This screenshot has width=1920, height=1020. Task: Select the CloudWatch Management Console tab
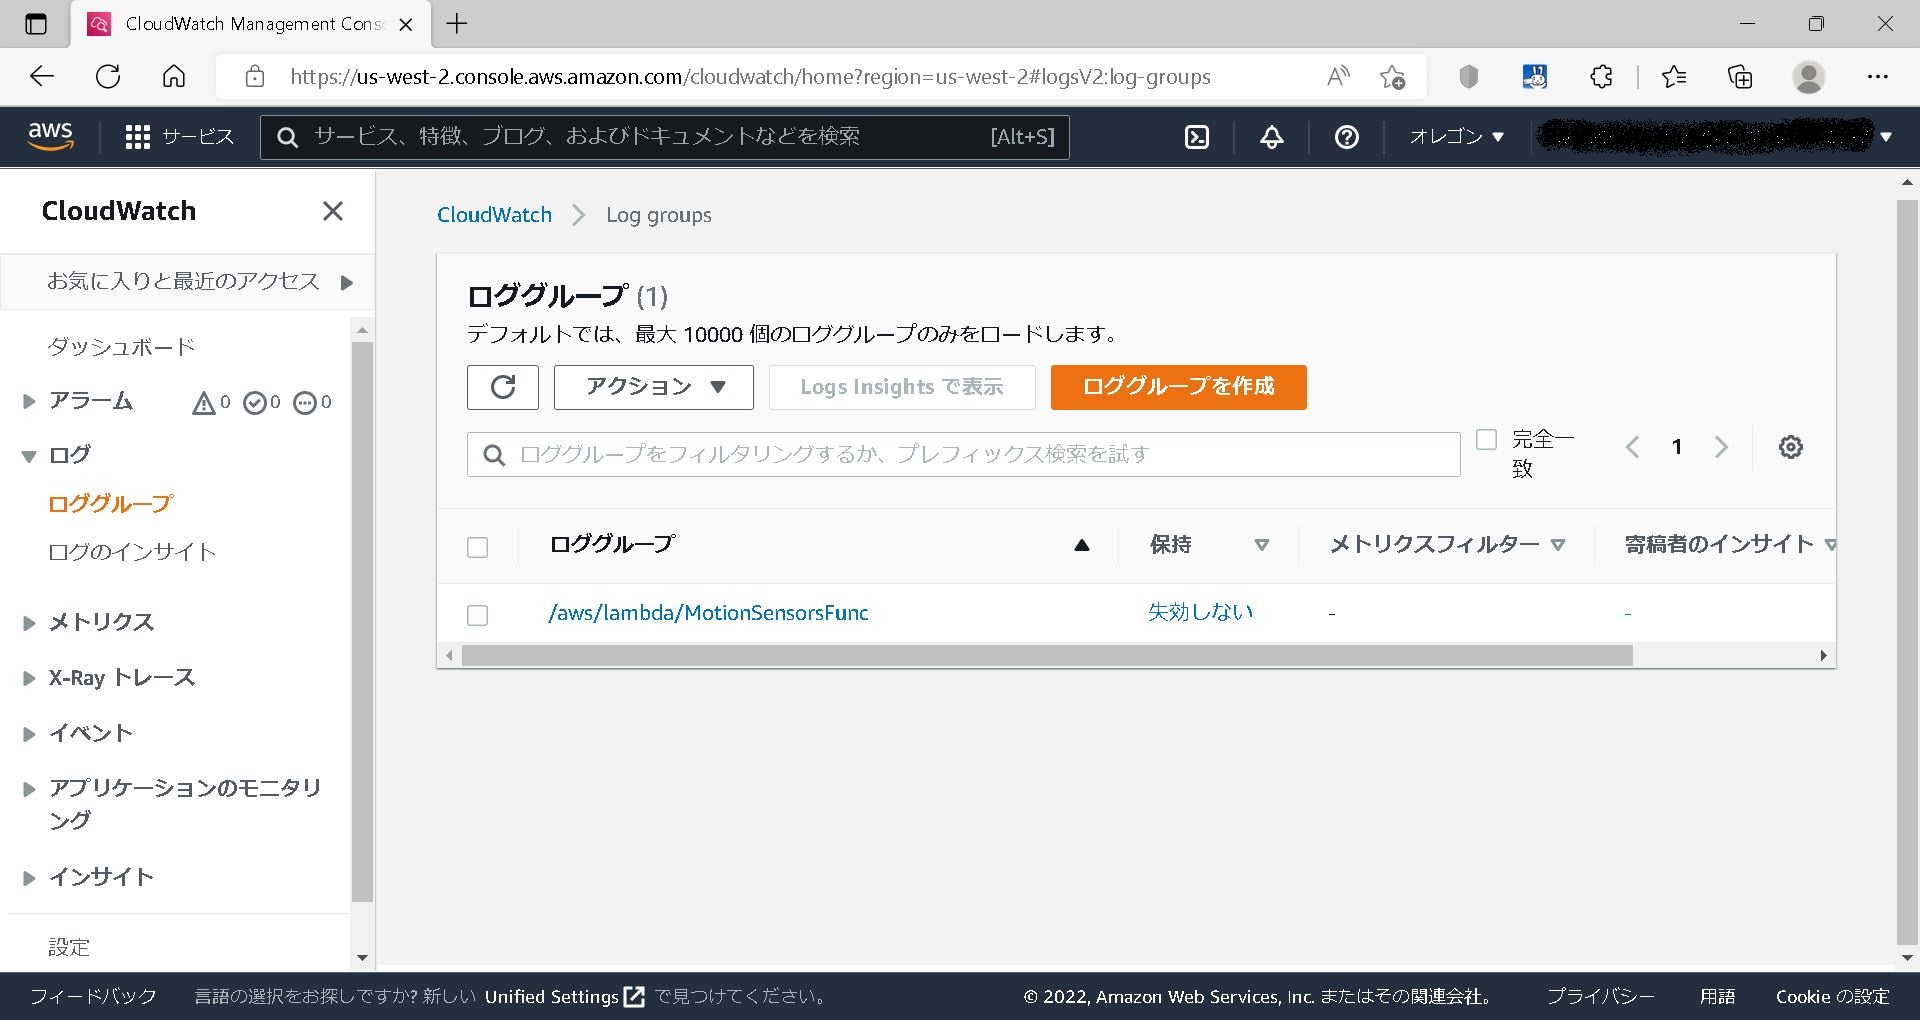(x=251, y=24)
